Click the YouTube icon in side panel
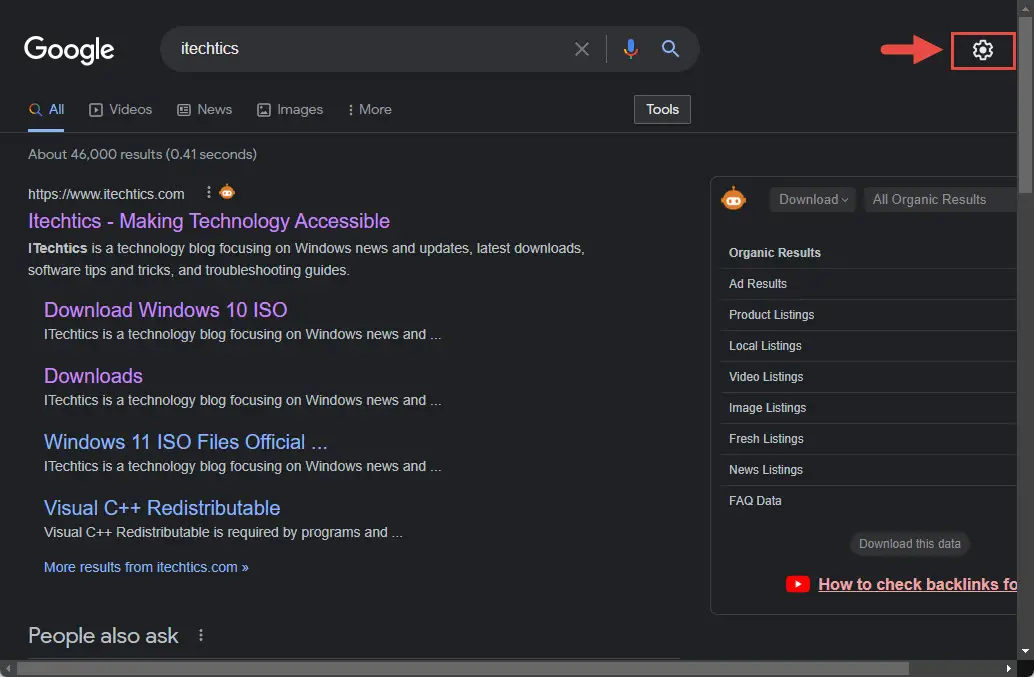Image resolution: width=1034 pixels, height=677 pixels. coord(798,584)
